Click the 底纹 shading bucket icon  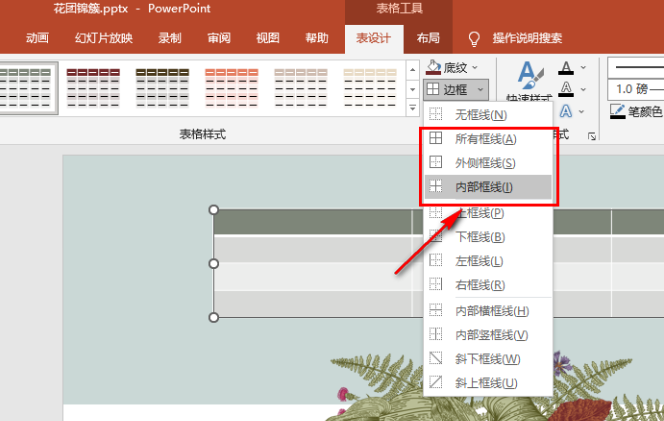(x=433, y=67)
